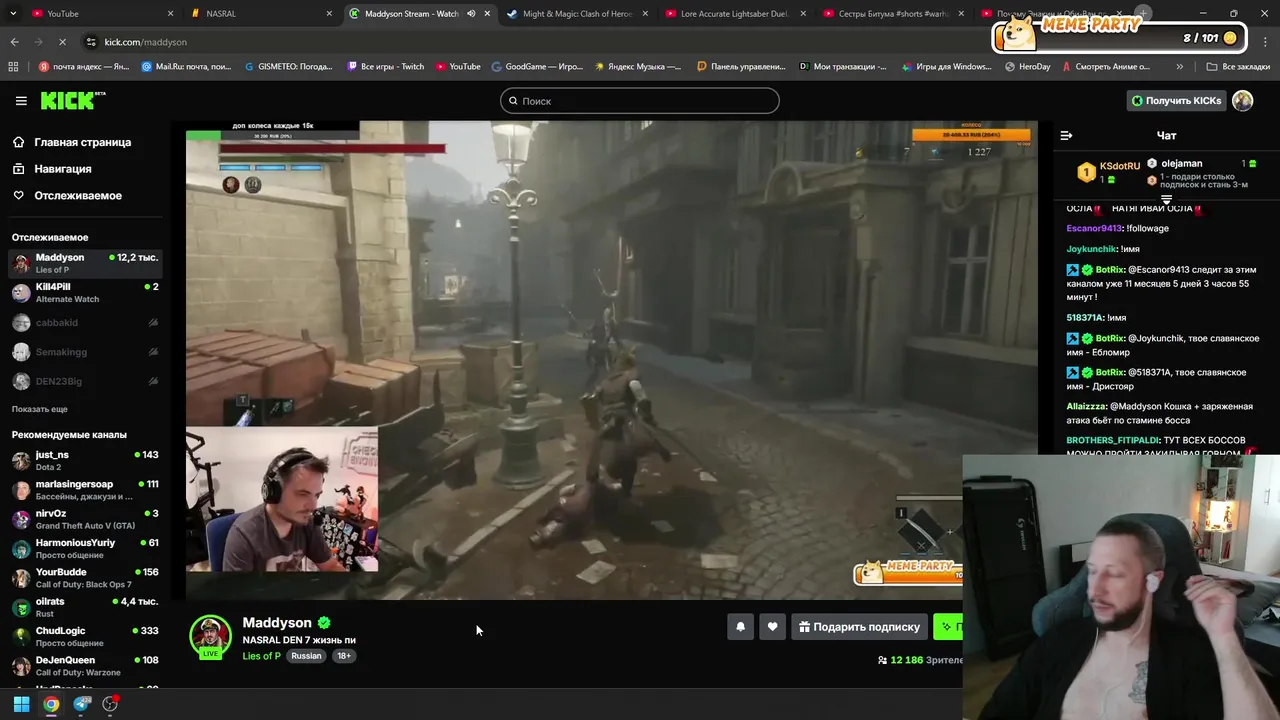Click the KICK logo
The width and height of the screenshot is (1280, 720).
(72, 100)
